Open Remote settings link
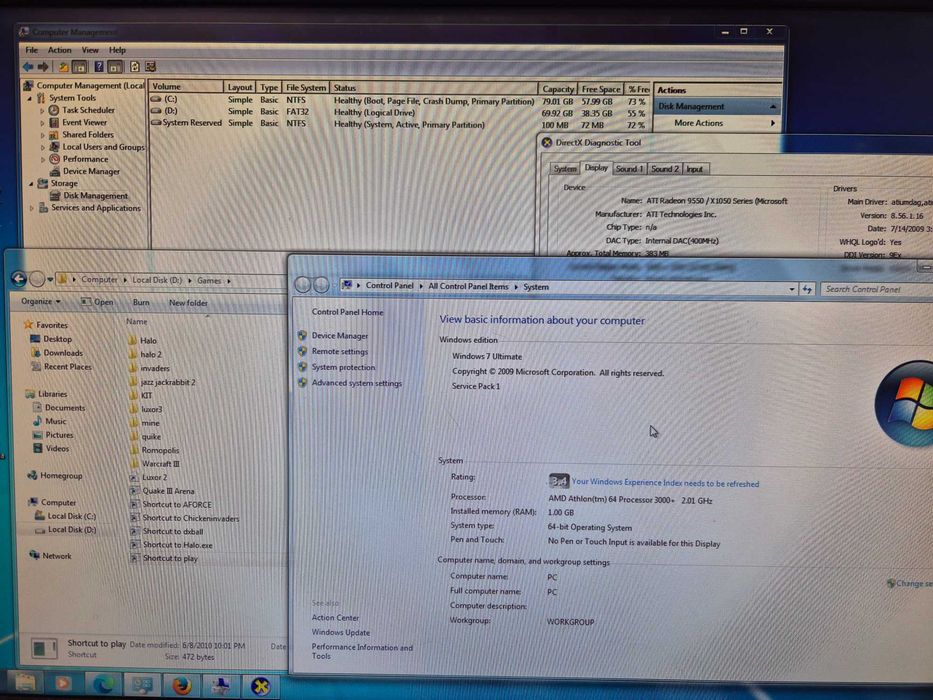The image size is (933, 700). (340, 351)
